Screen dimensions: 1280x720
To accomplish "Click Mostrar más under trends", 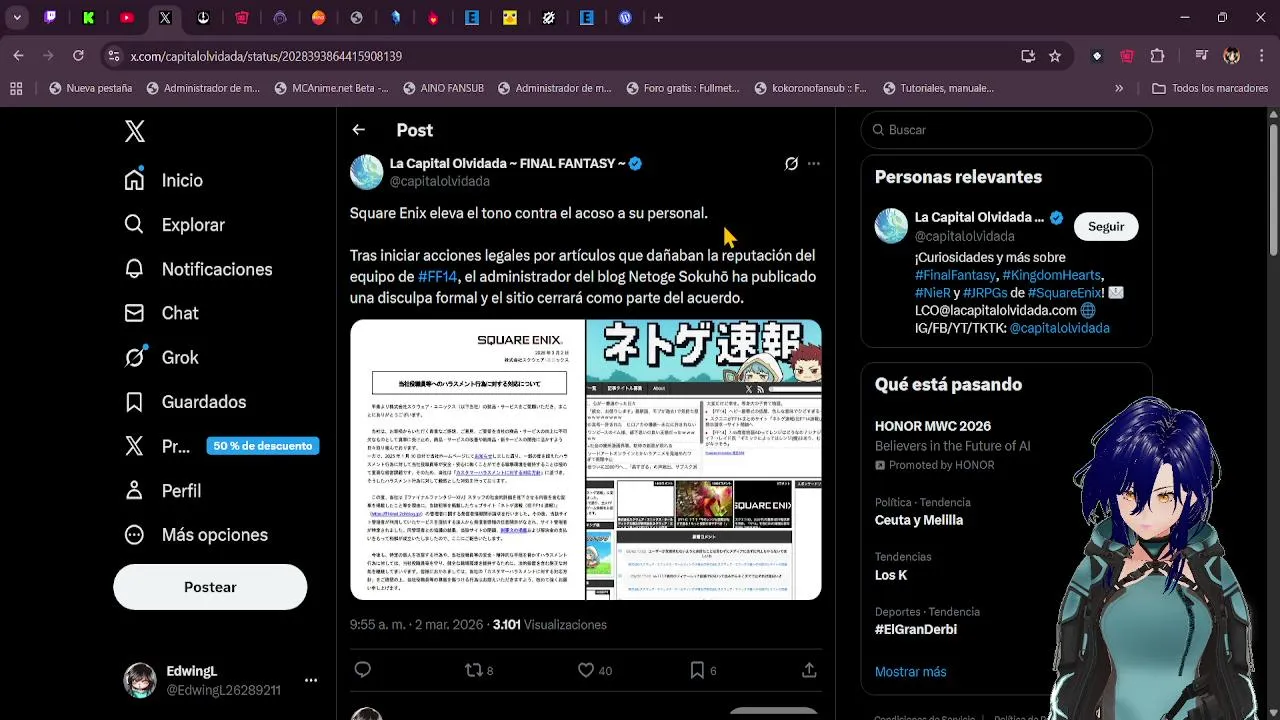I will 910,672.
